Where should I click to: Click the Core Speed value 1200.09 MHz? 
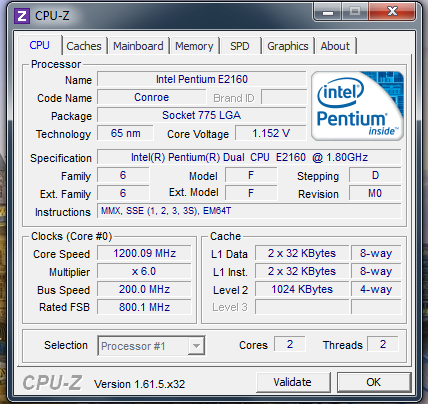point(144,253)
